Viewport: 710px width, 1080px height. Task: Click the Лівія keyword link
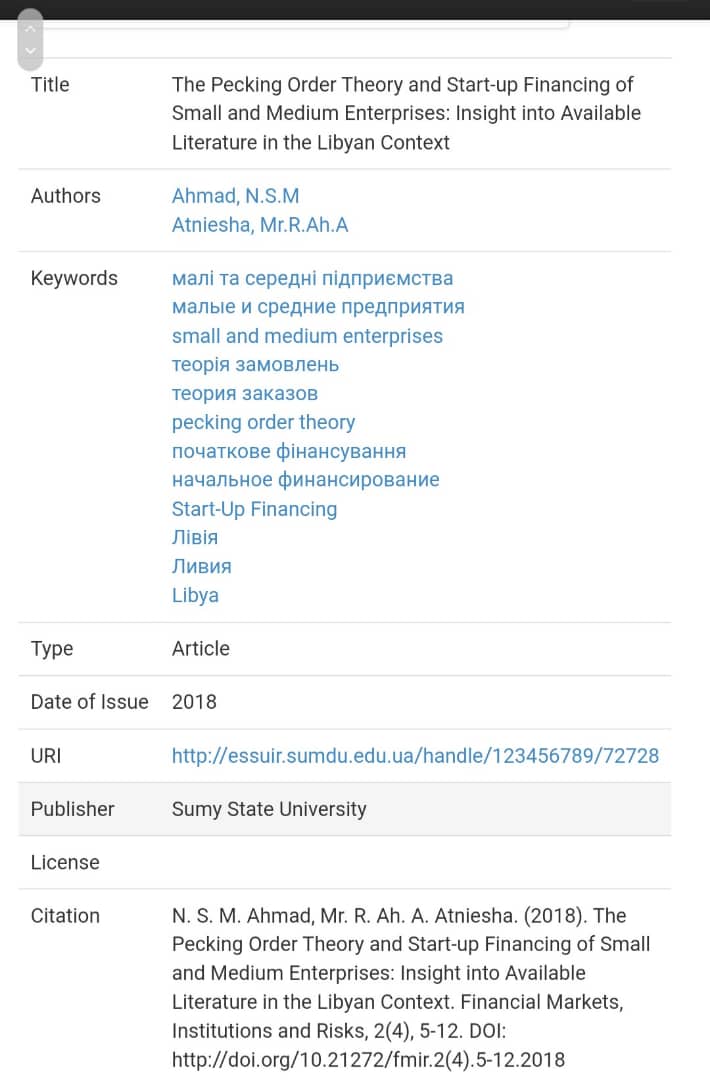pos(195,537)
